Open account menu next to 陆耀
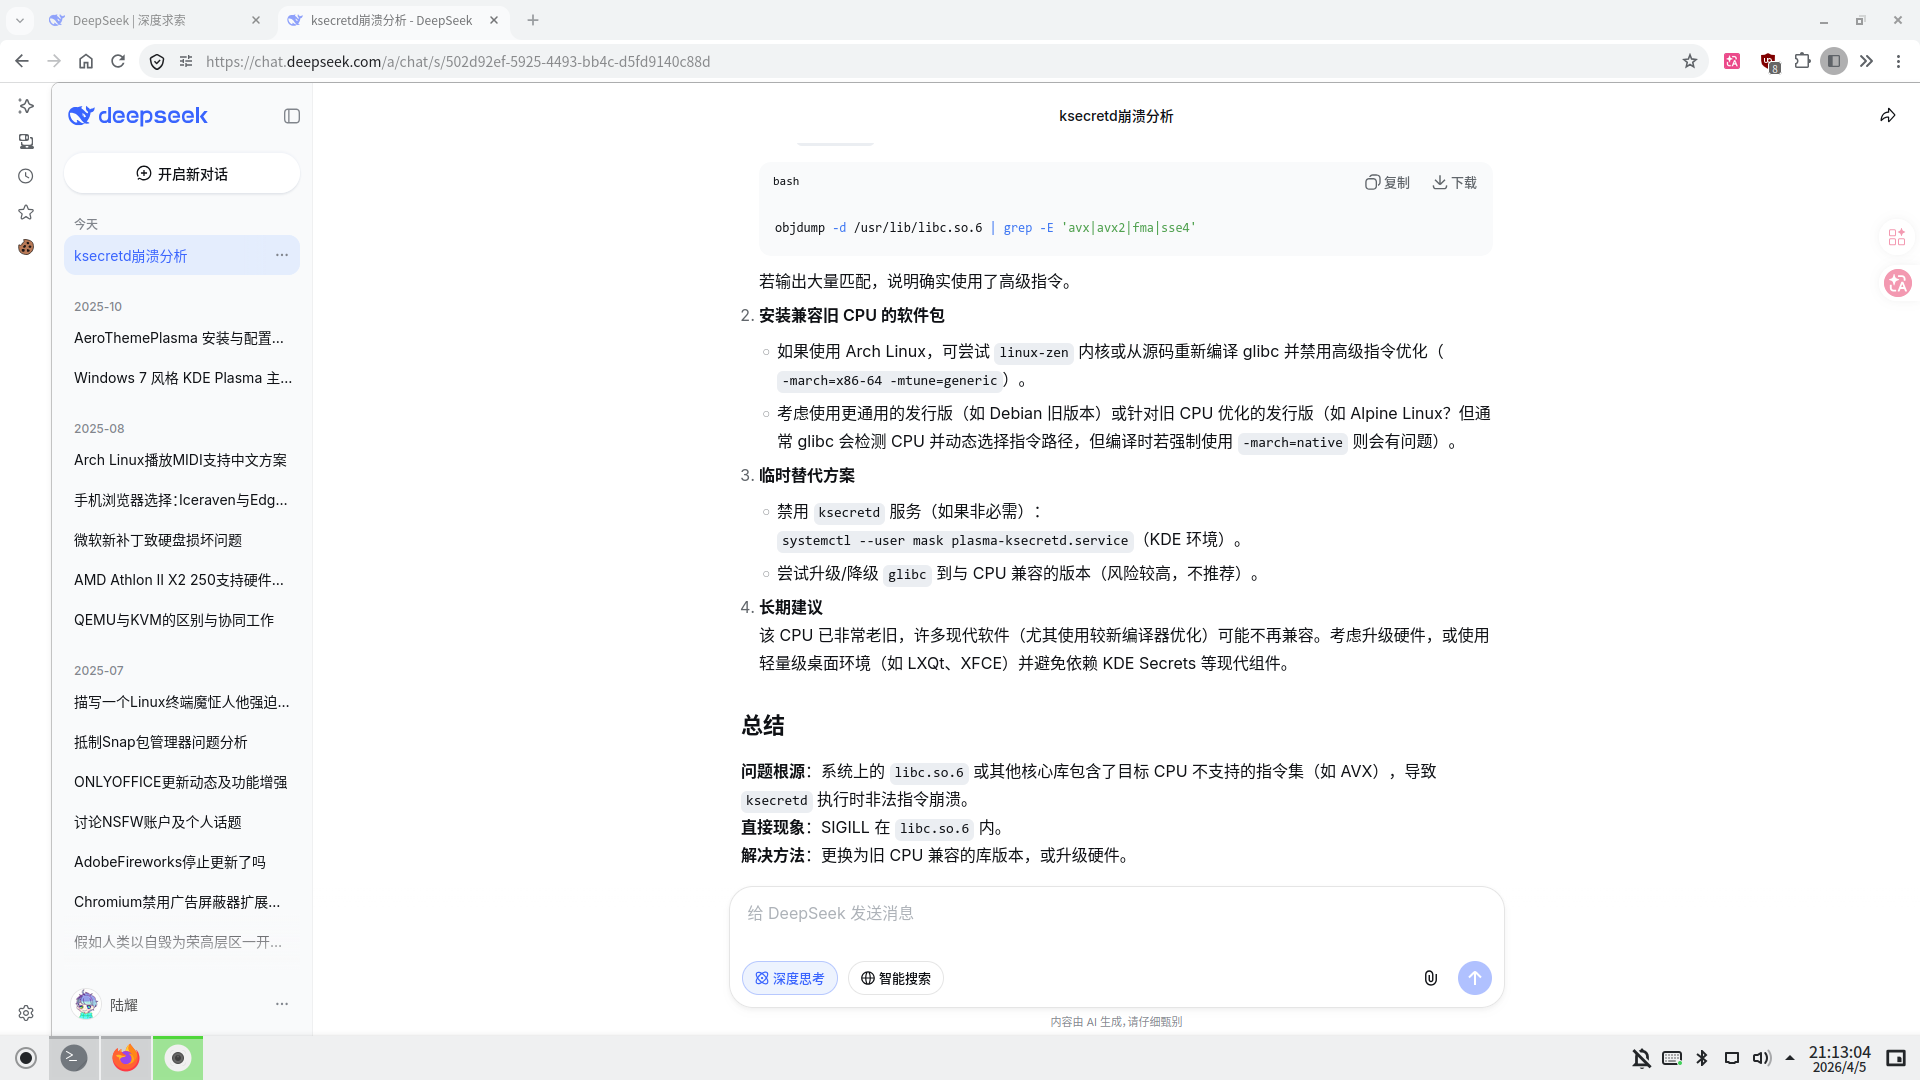This screenshot has height=1080, width=1920. tap(282, 1004)
